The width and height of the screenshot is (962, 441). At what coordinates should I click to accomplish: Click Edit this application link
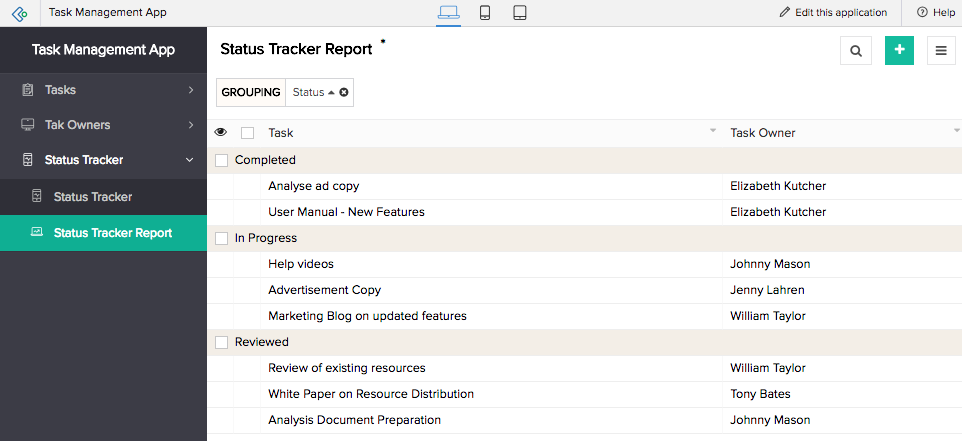(833, 13)
